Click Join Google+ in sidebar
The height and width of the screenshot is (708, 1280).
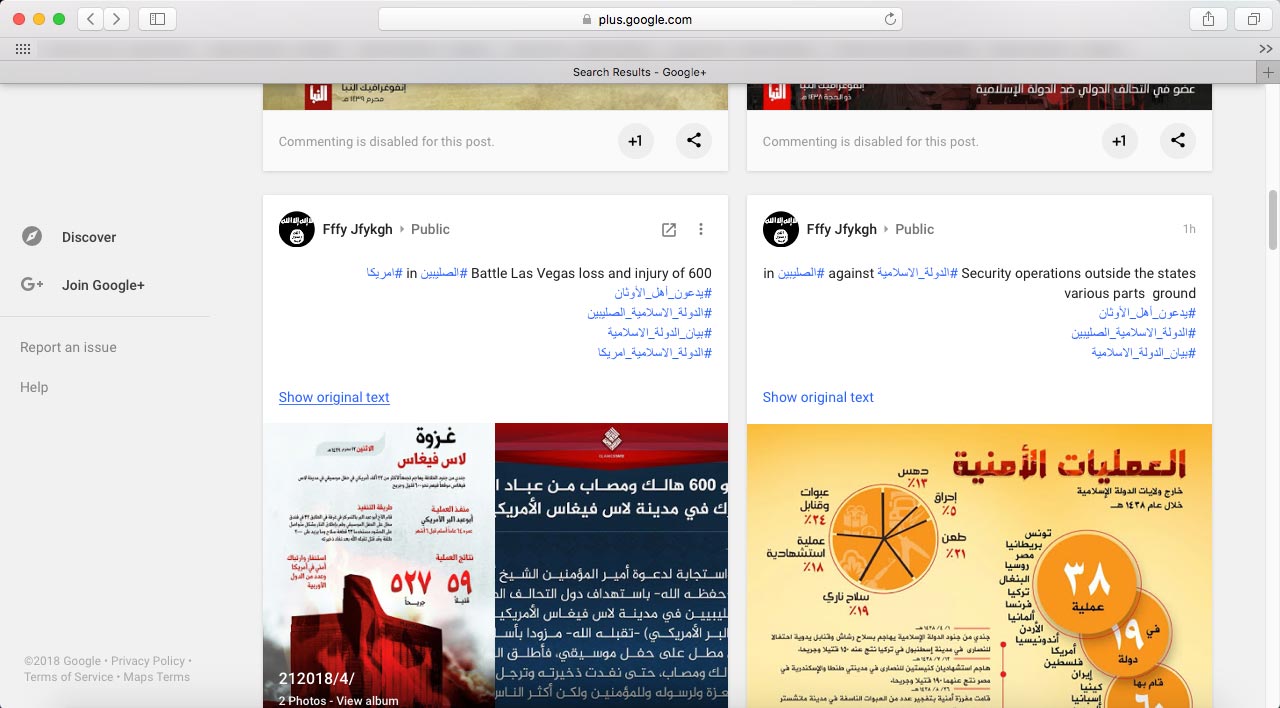103,285
